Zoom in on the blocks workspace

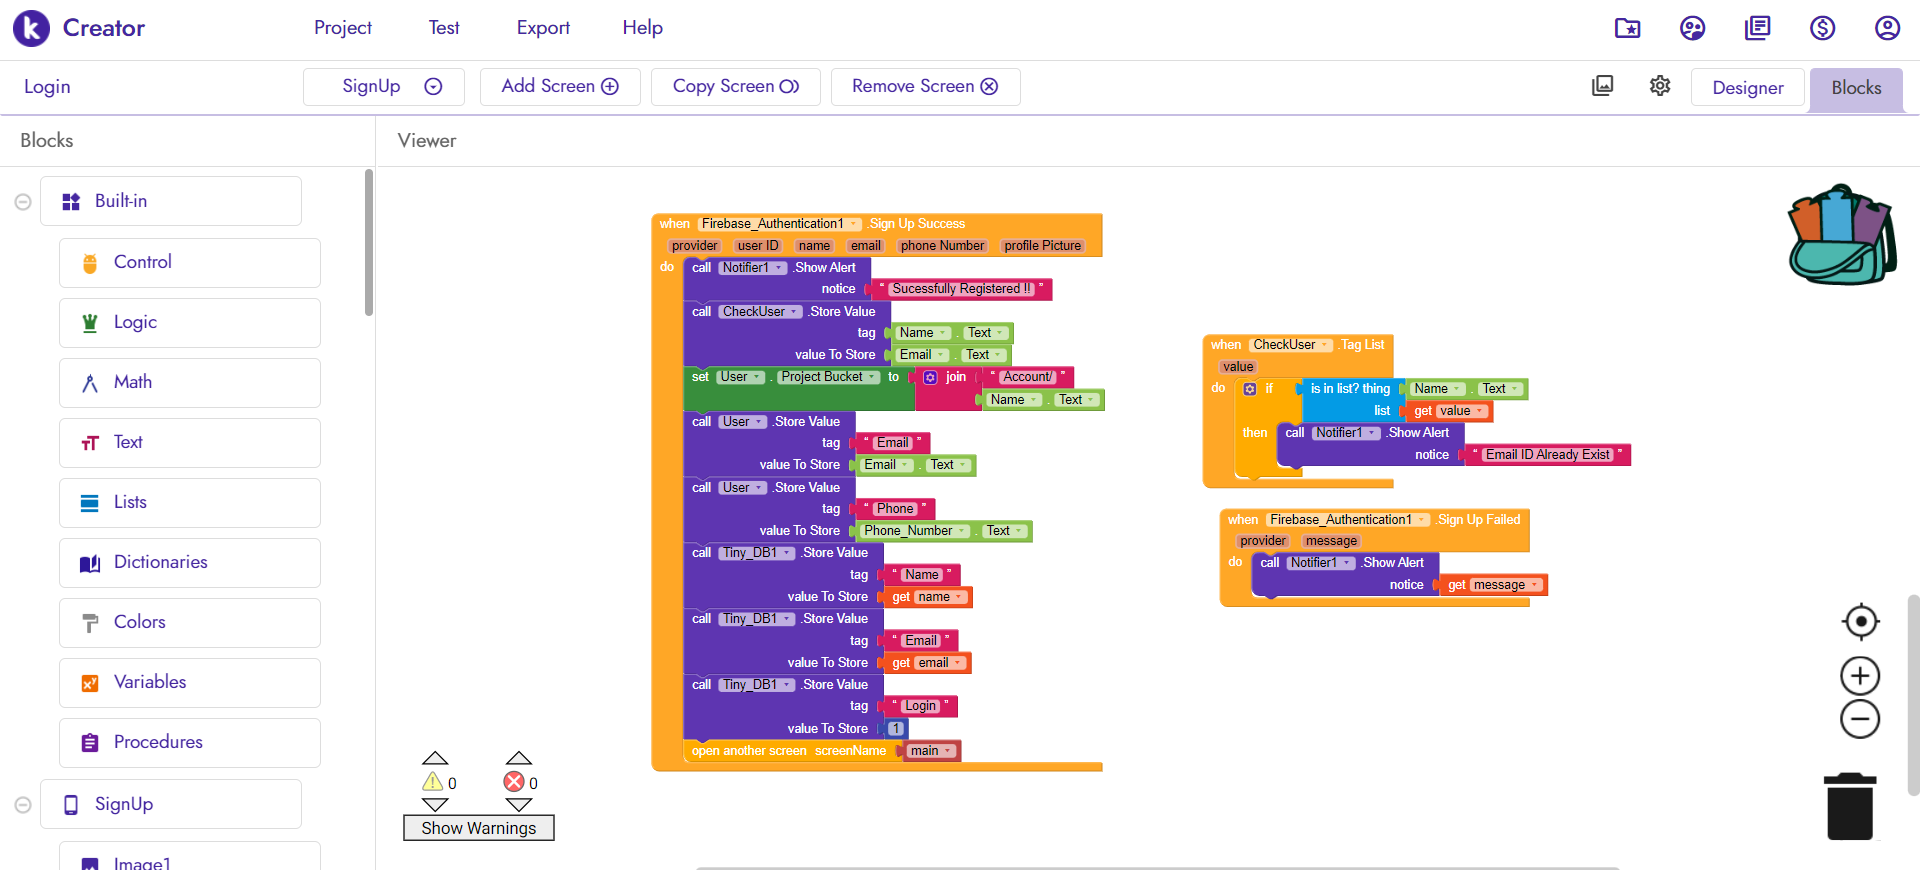(1860, 676)
